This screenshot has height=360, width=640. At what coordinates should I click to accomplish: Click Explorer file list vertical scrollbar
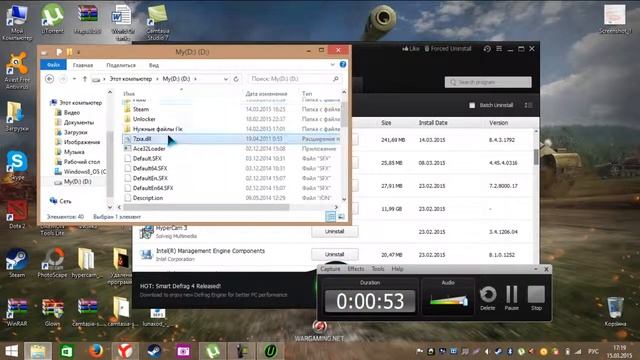pos(344,114)
